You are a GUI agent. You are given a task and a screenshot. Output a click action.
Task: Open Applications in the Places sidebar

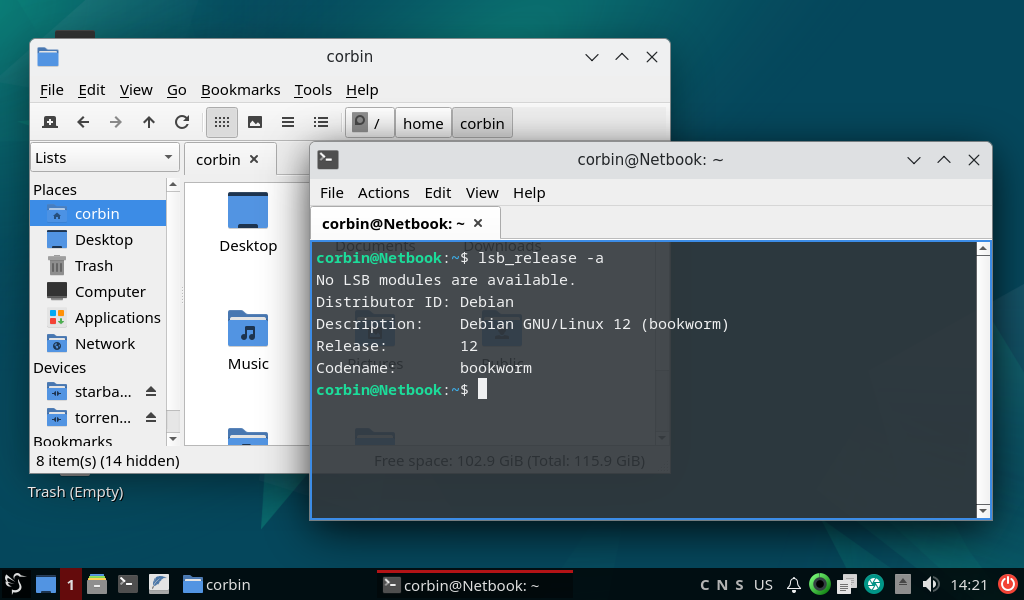click(x=115, y=317)
